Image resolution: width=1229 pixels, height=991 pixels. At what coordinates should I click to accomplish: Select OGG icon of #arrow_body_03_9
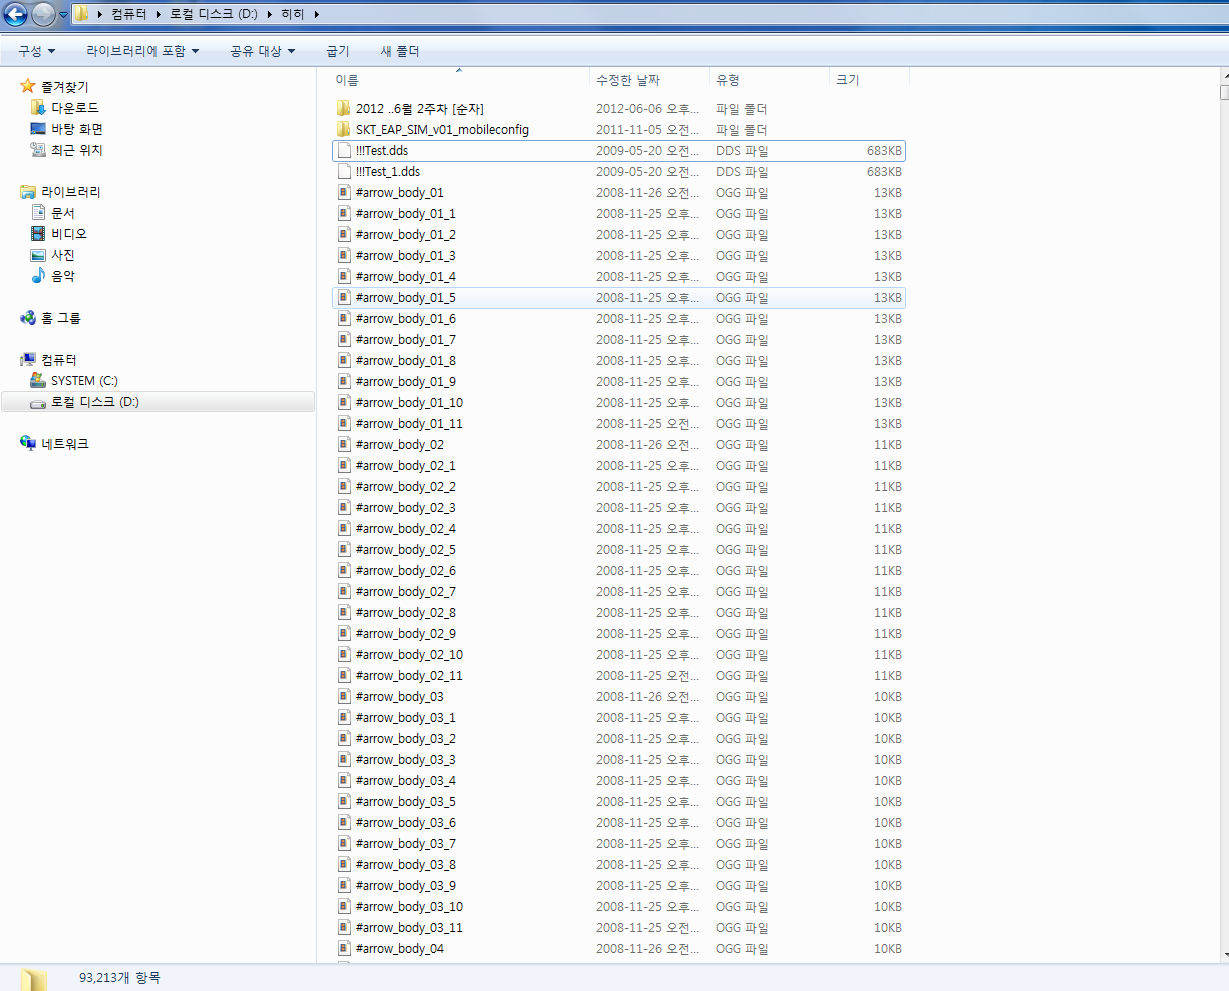[344, 885]
